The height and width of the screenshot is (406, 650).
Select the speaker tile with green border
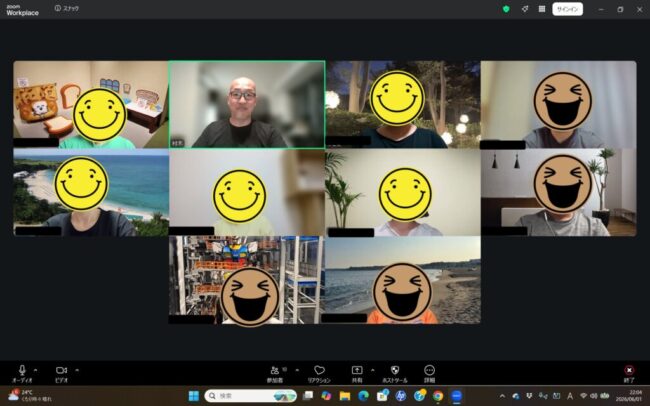click(x=247, y=105)
